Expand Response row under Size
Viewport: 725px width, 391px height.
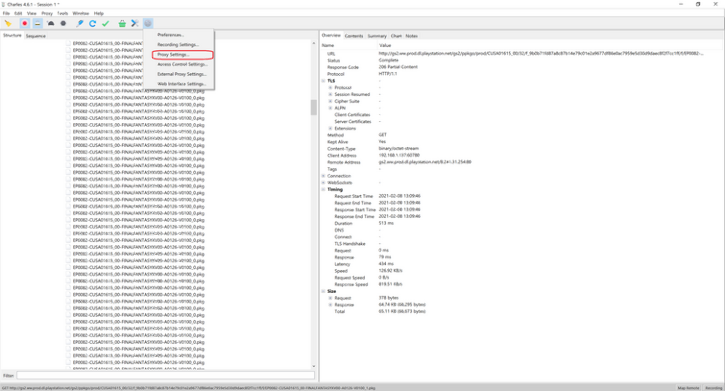coord(330,305)
